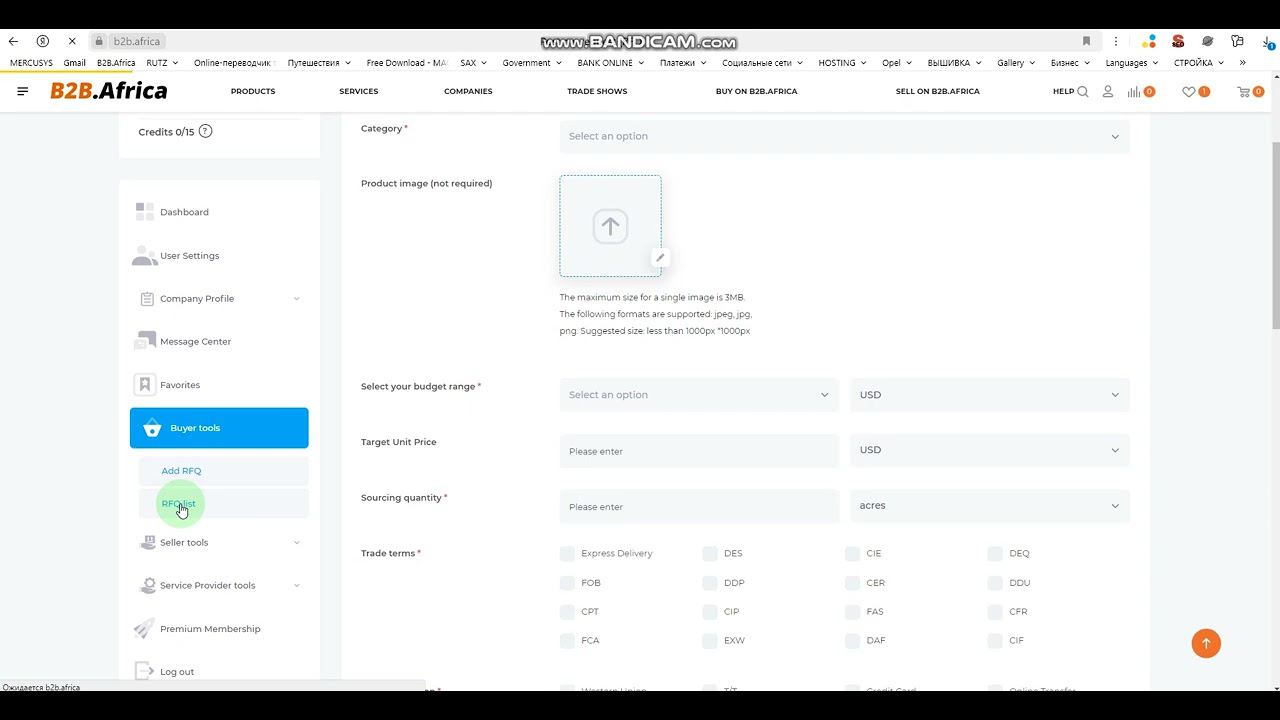Click the Favorites bookmark icon
Image resolution: width=1280 pixels, height=720 pixels.
click(145, 385)
